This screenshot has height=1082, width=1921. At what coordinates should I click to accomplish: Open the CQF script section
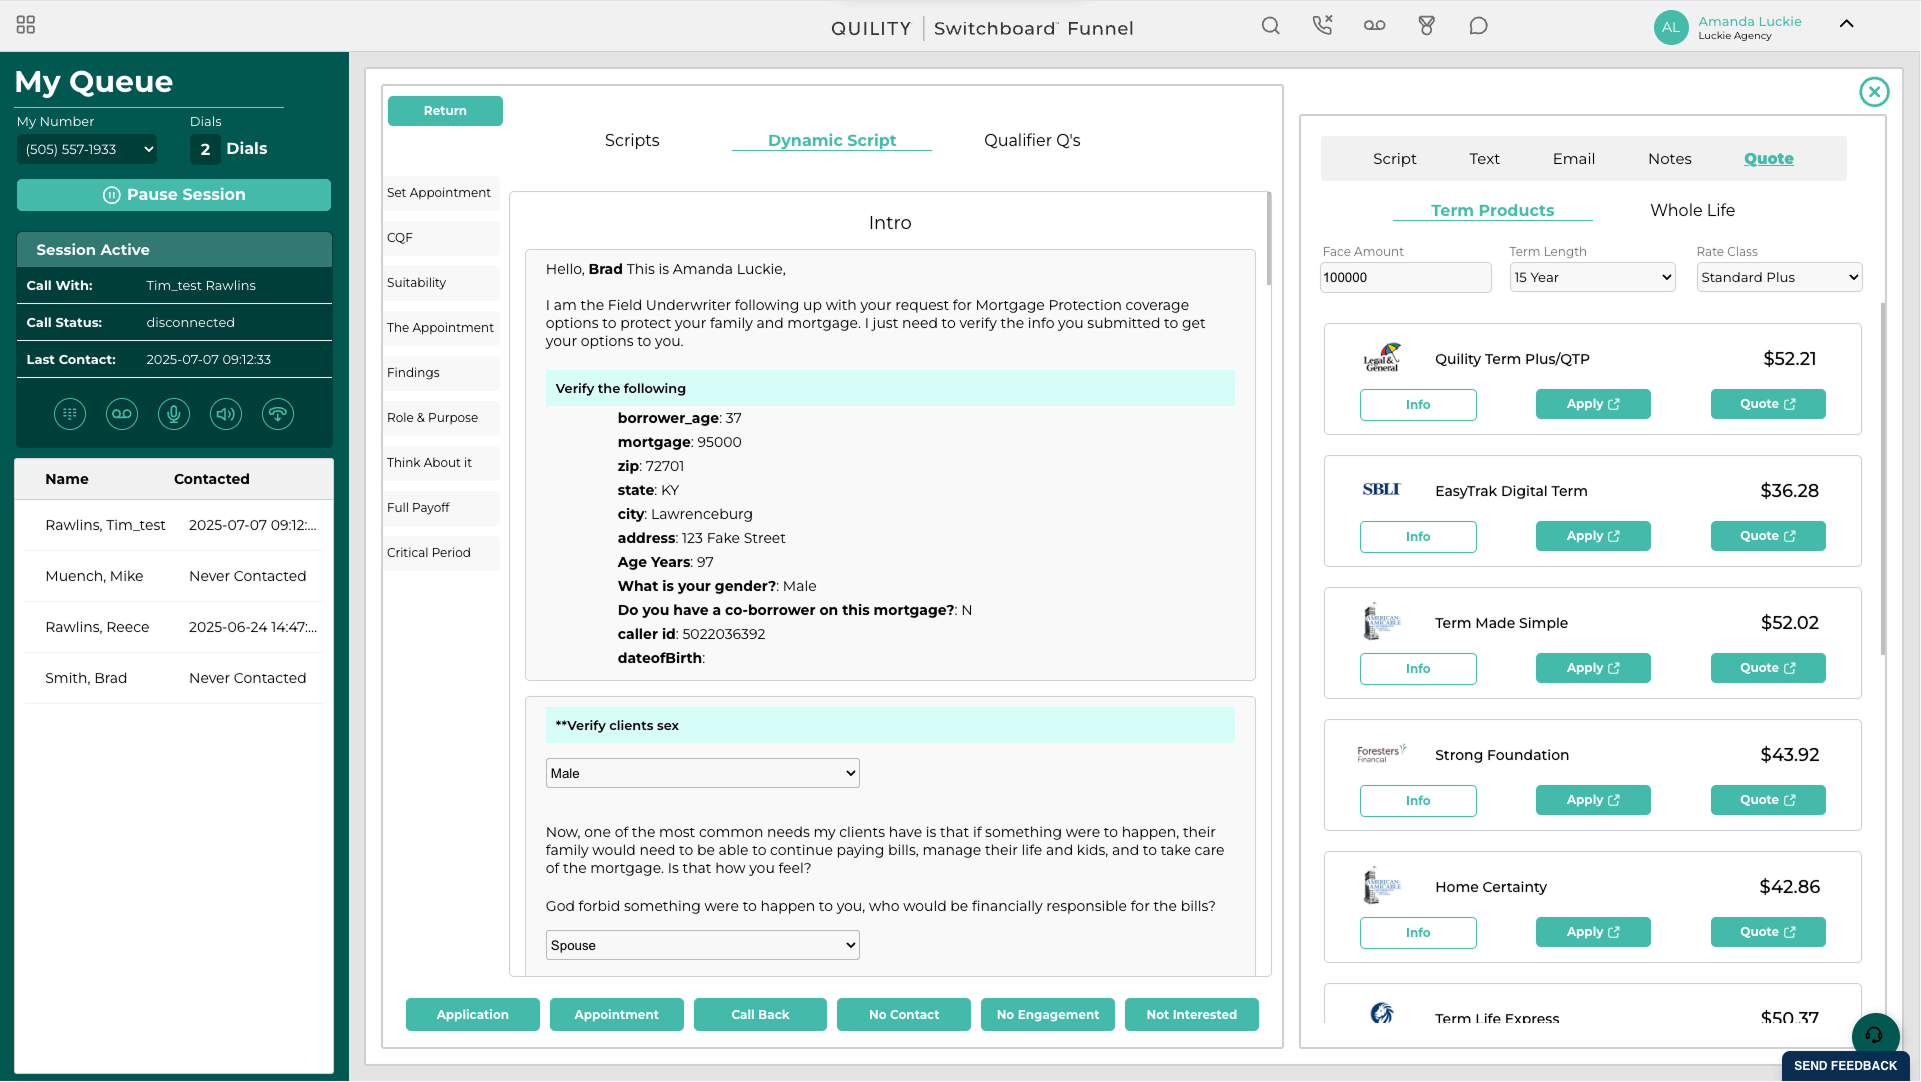tap(441, 238)
